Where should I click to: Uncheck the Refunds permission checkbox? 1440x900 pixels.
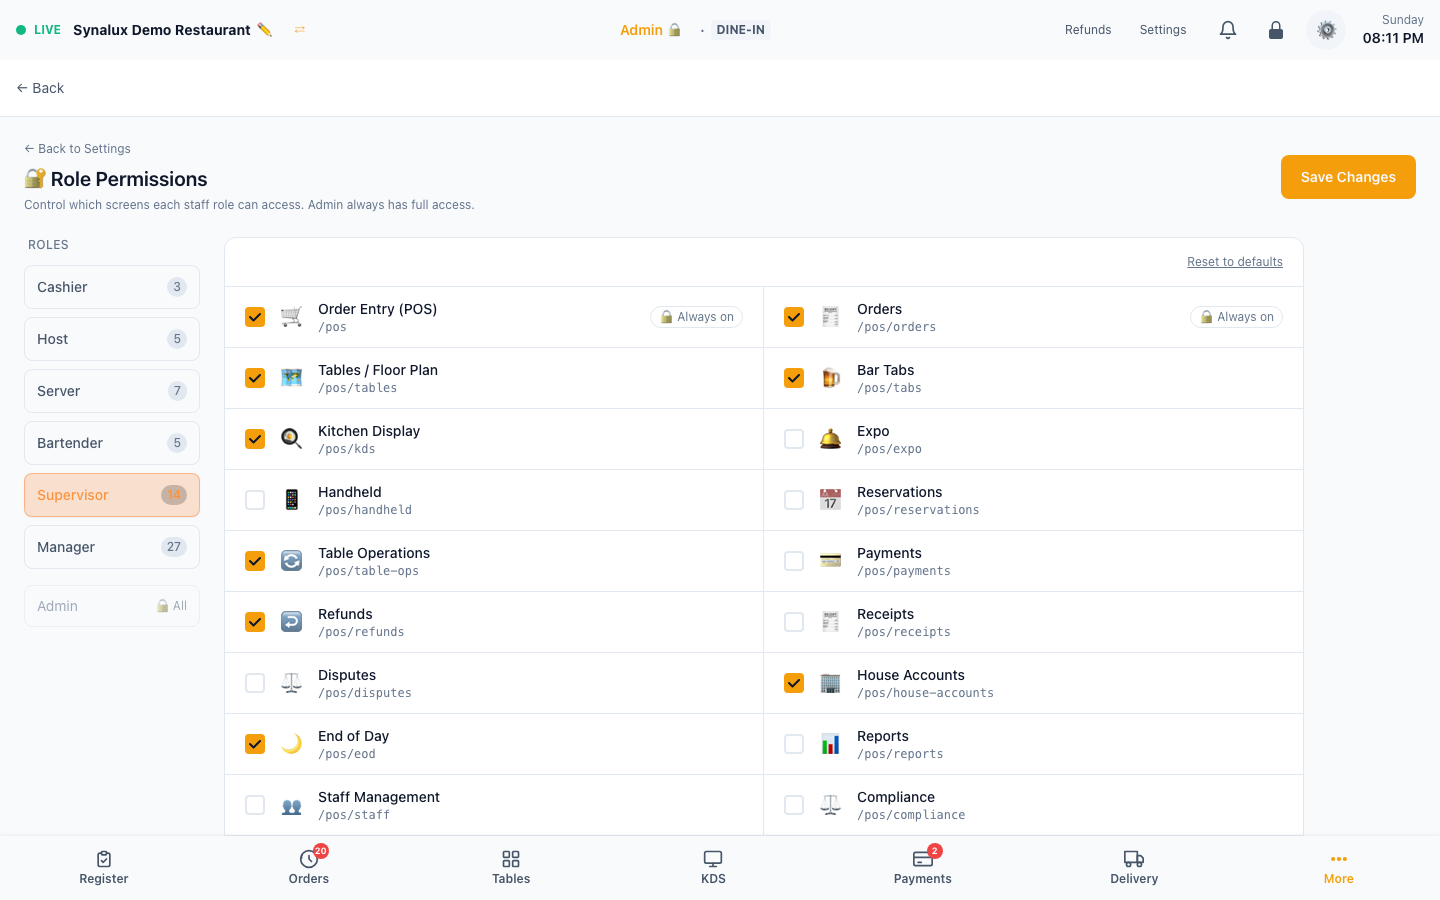[x=255, y=622]
